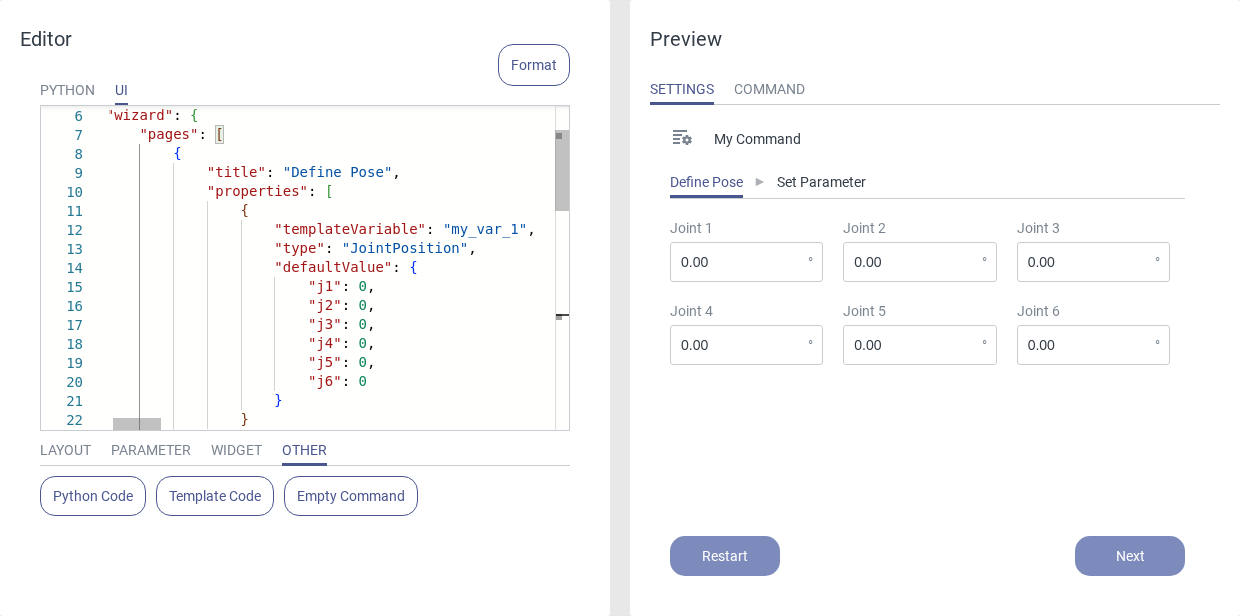The width and height of the screenshot is (1240, 616).
Task: Open the LAYOUT snippets tab
Action: pos(65,450)
